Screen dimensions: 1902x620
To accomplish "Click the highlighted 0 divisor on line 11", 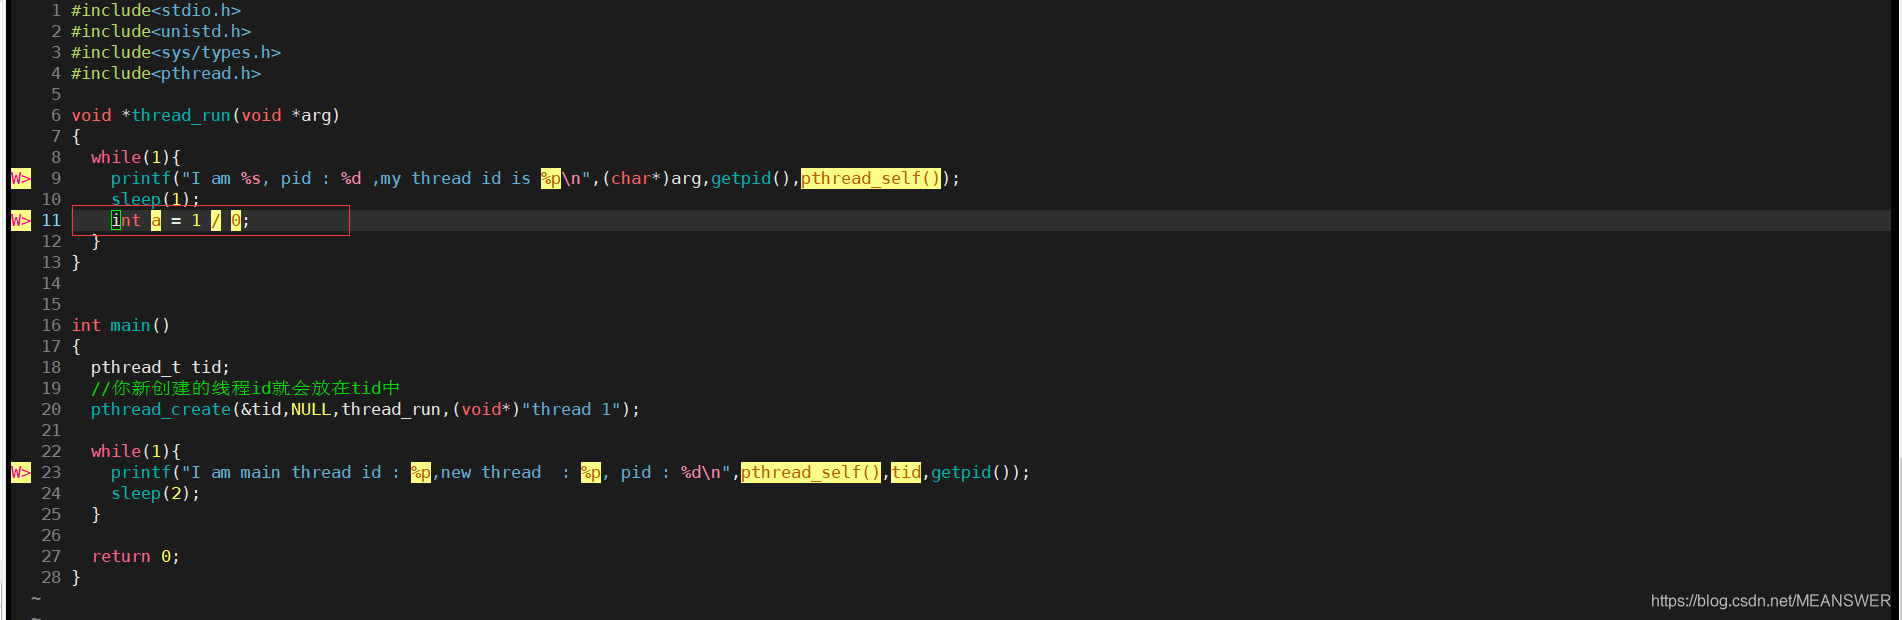I will [236, 220].
